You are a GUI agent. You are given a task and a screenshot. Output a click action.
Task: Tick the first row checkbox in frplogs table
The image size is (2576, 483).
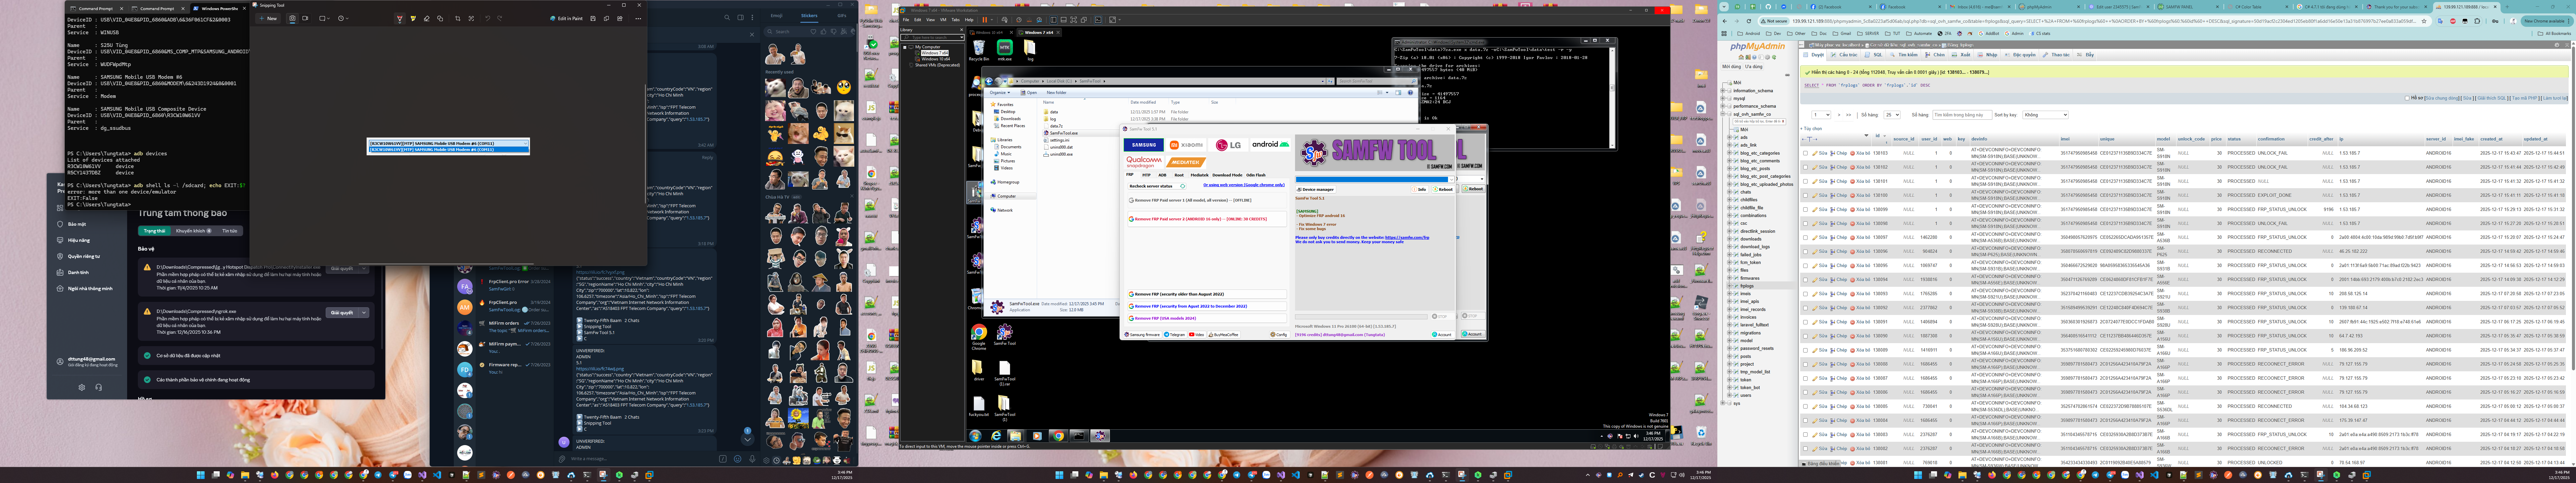(x=1805, y=153)
